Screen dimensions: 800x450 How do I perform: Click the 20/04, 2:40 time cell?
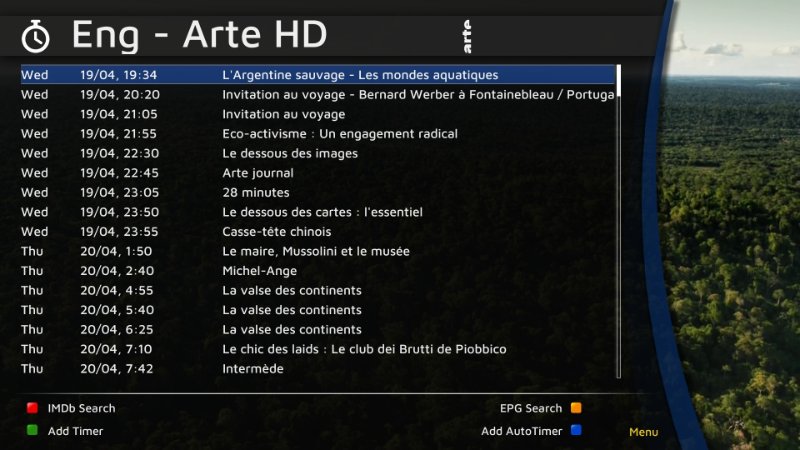click(x=117, y=271)
